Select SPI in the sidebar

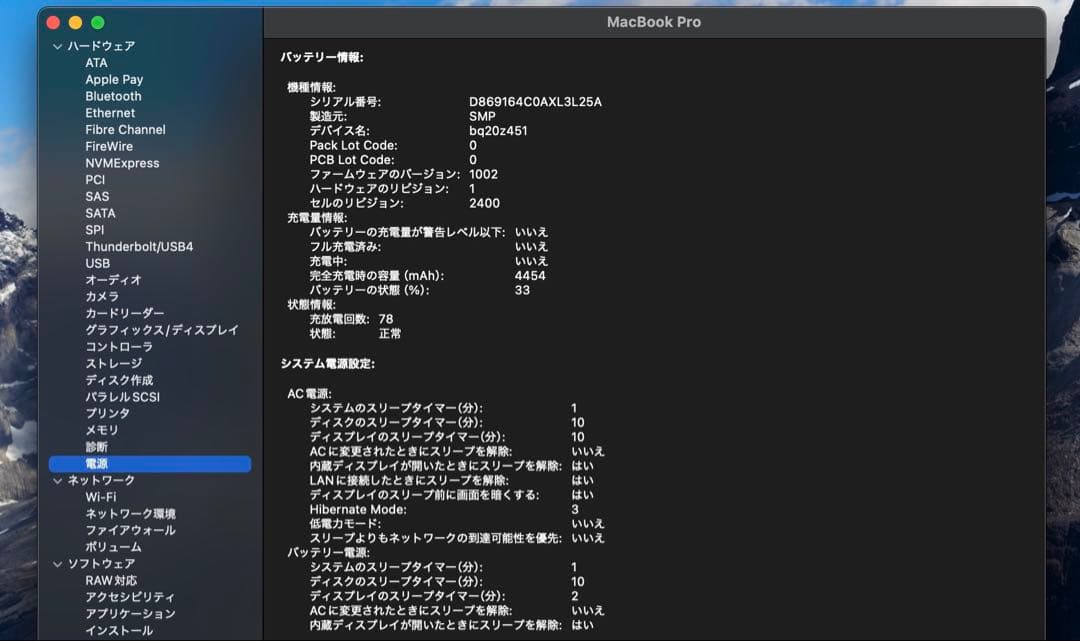(94, 230)
